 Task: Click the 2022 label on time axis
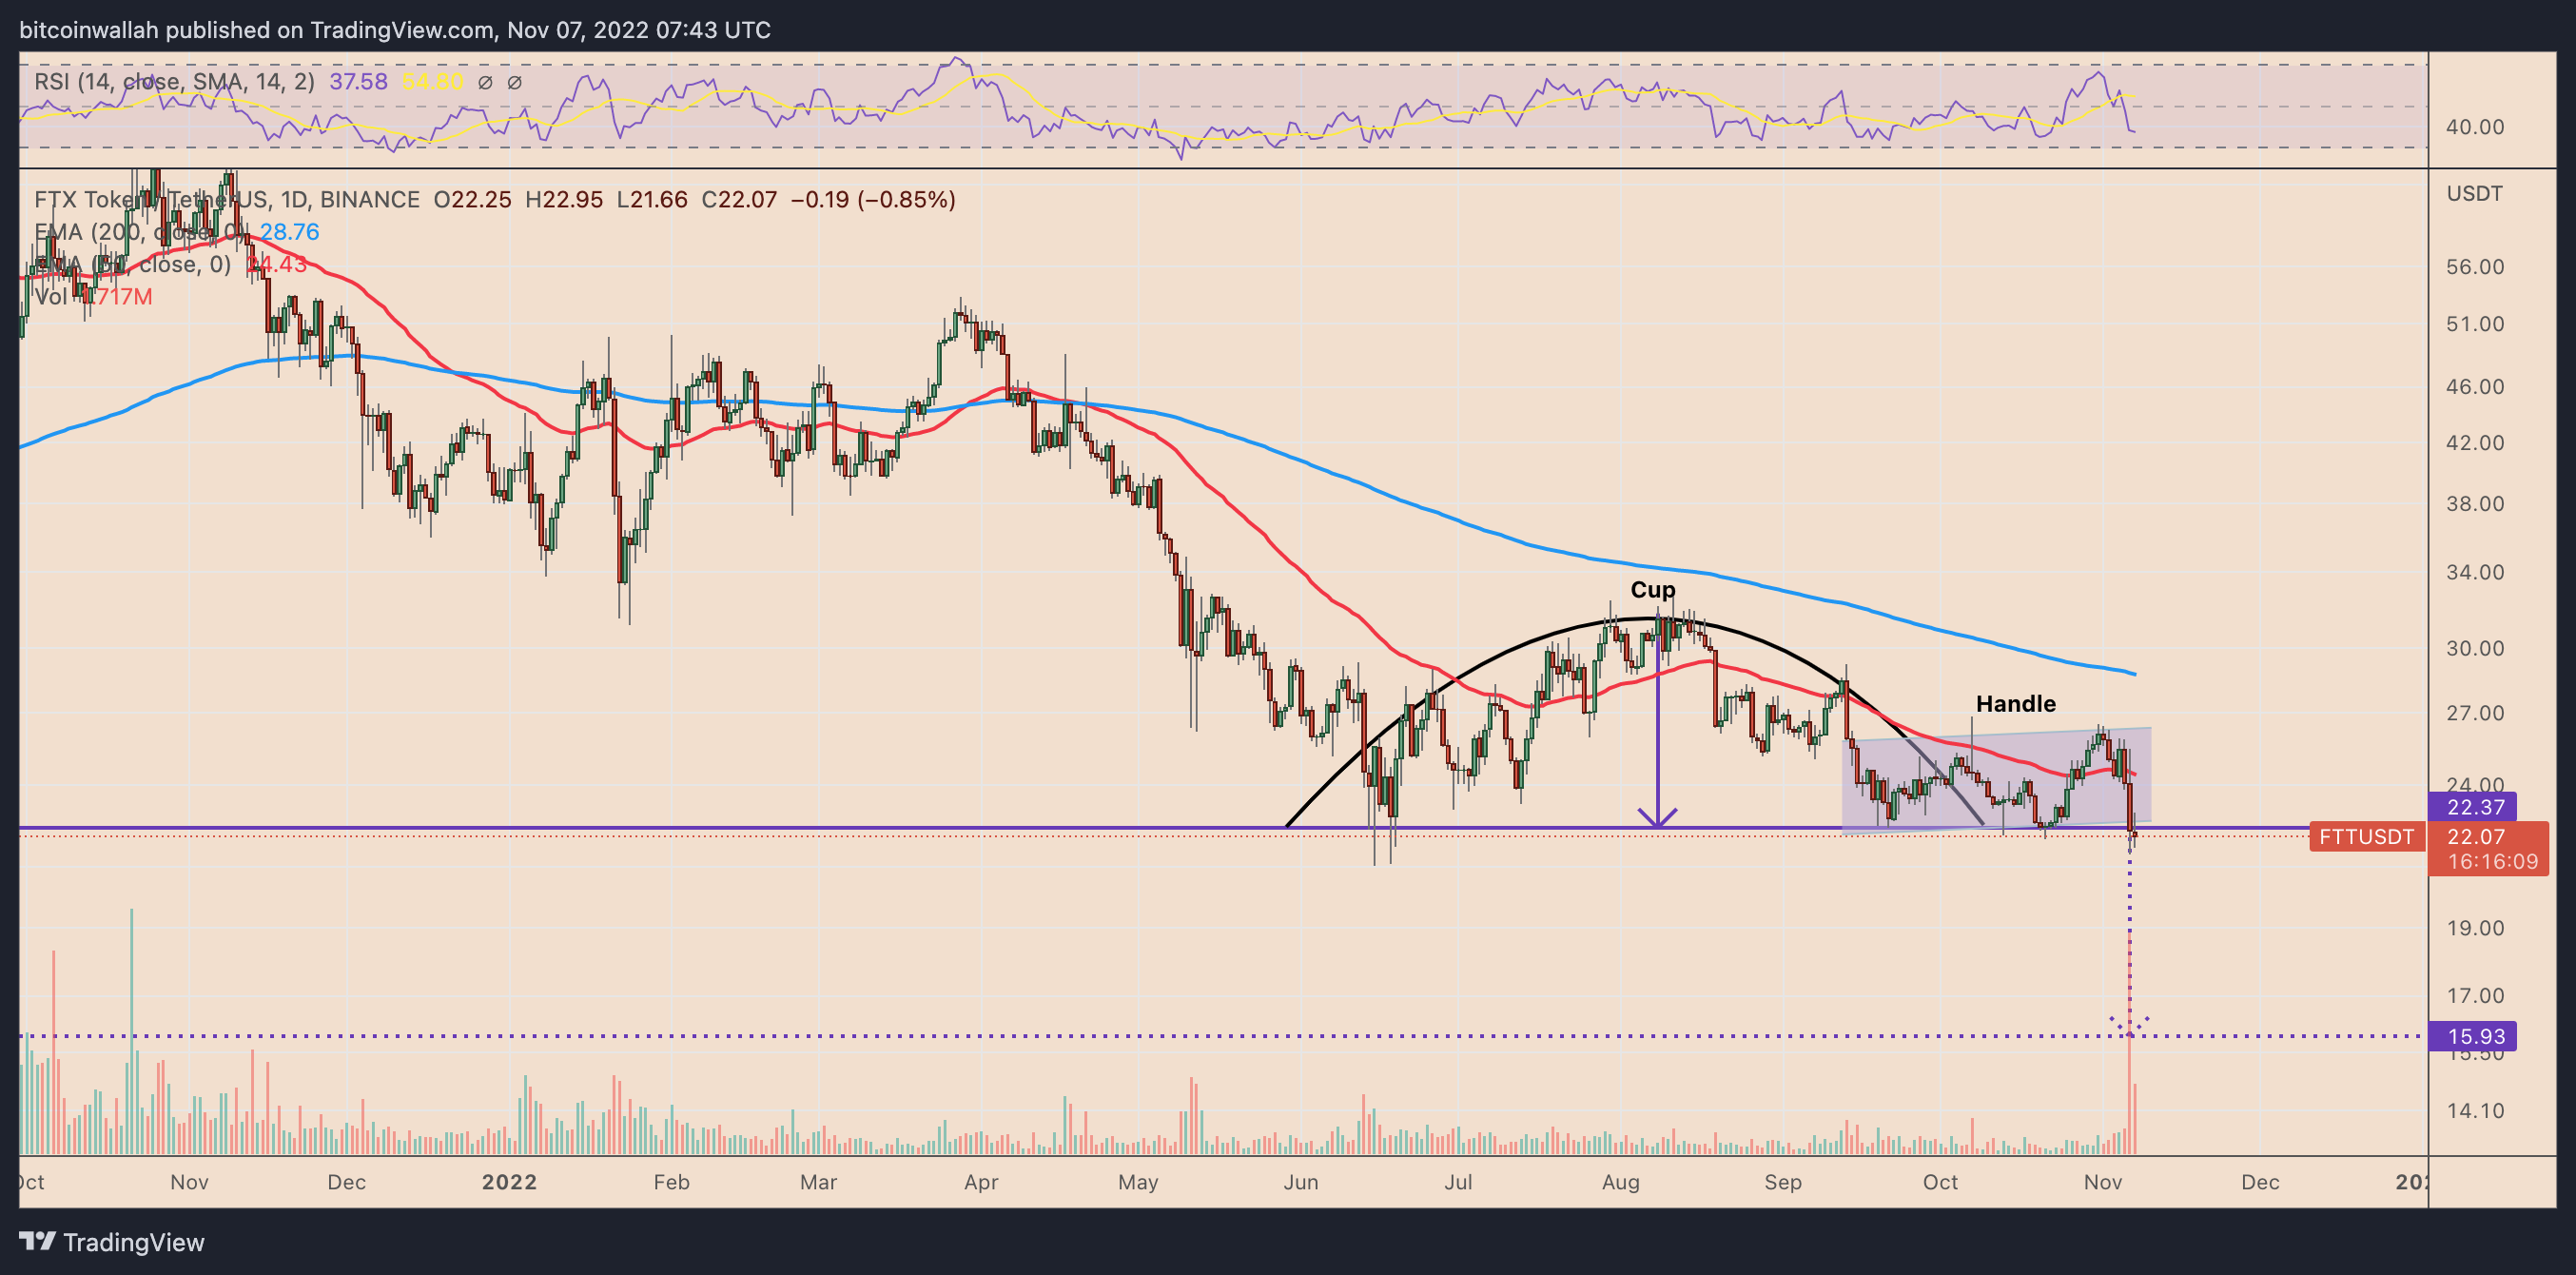tap(509, 1182)
